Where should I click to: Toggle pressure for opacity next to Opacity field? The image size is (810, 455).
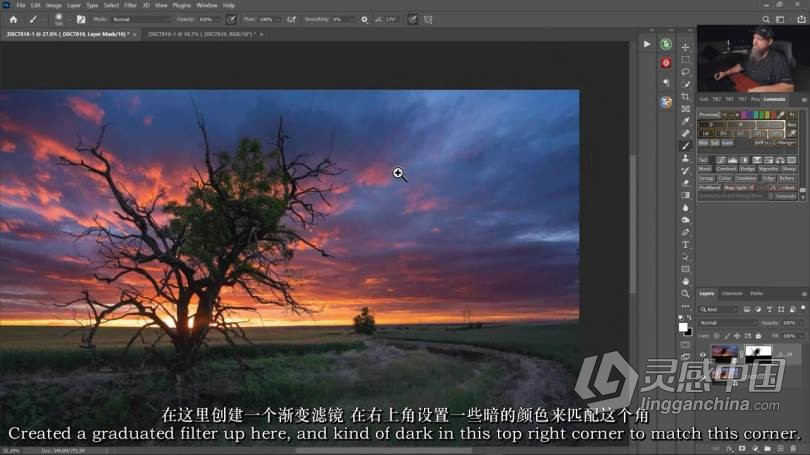click(231, 19)
